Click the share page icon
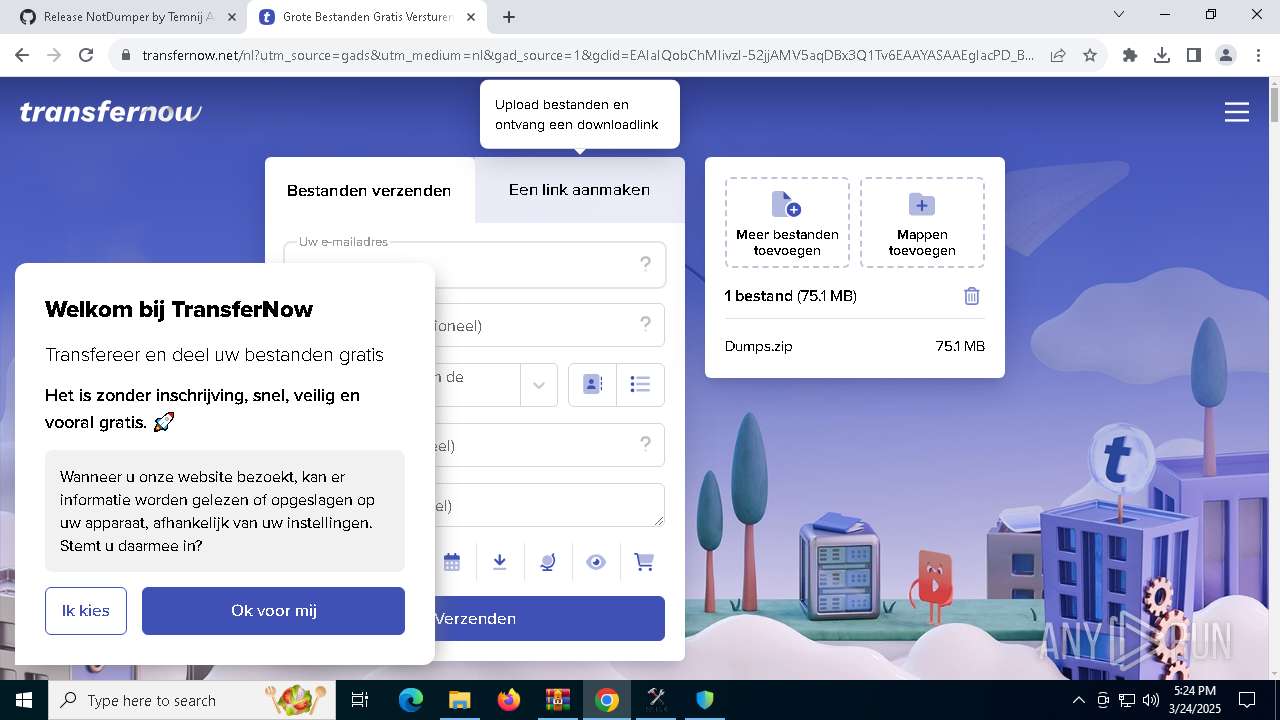 point(1058,55)
